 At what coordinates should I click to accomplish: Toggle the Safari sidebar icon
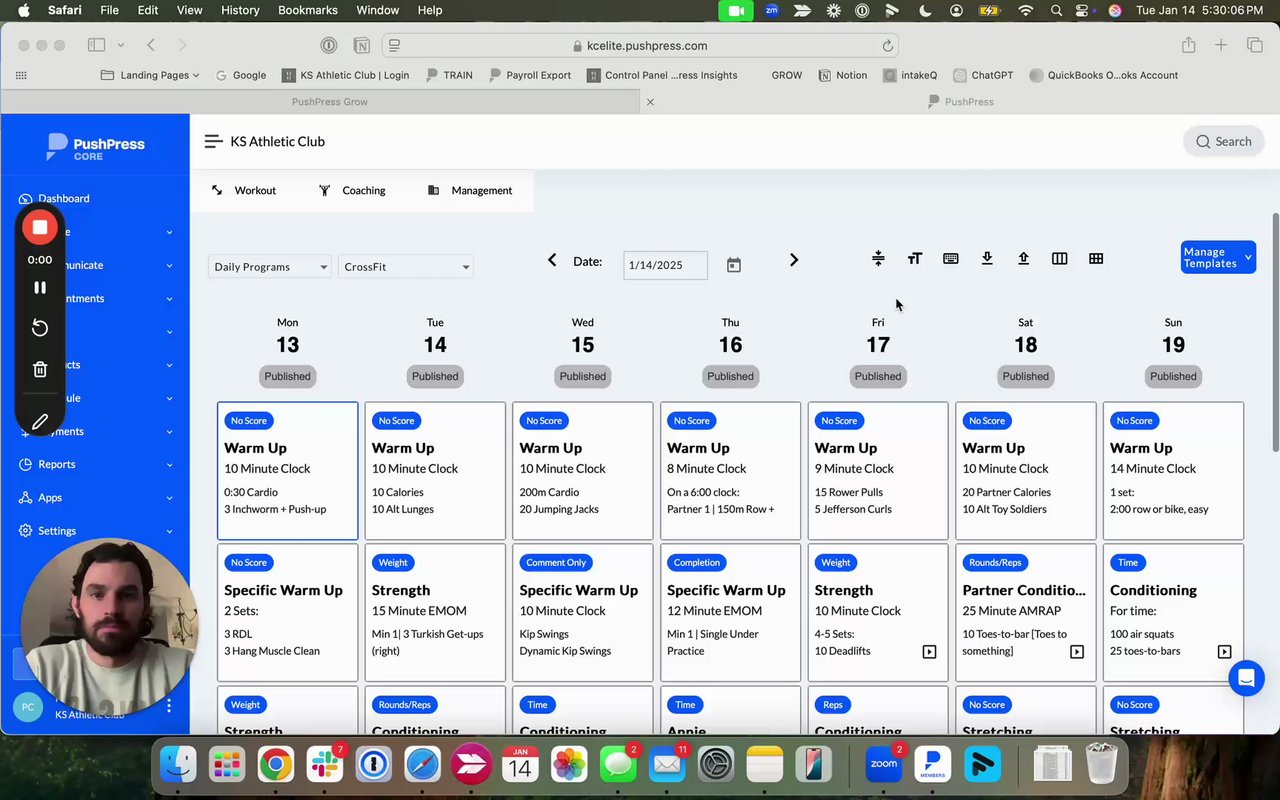[x=96, y=45]
